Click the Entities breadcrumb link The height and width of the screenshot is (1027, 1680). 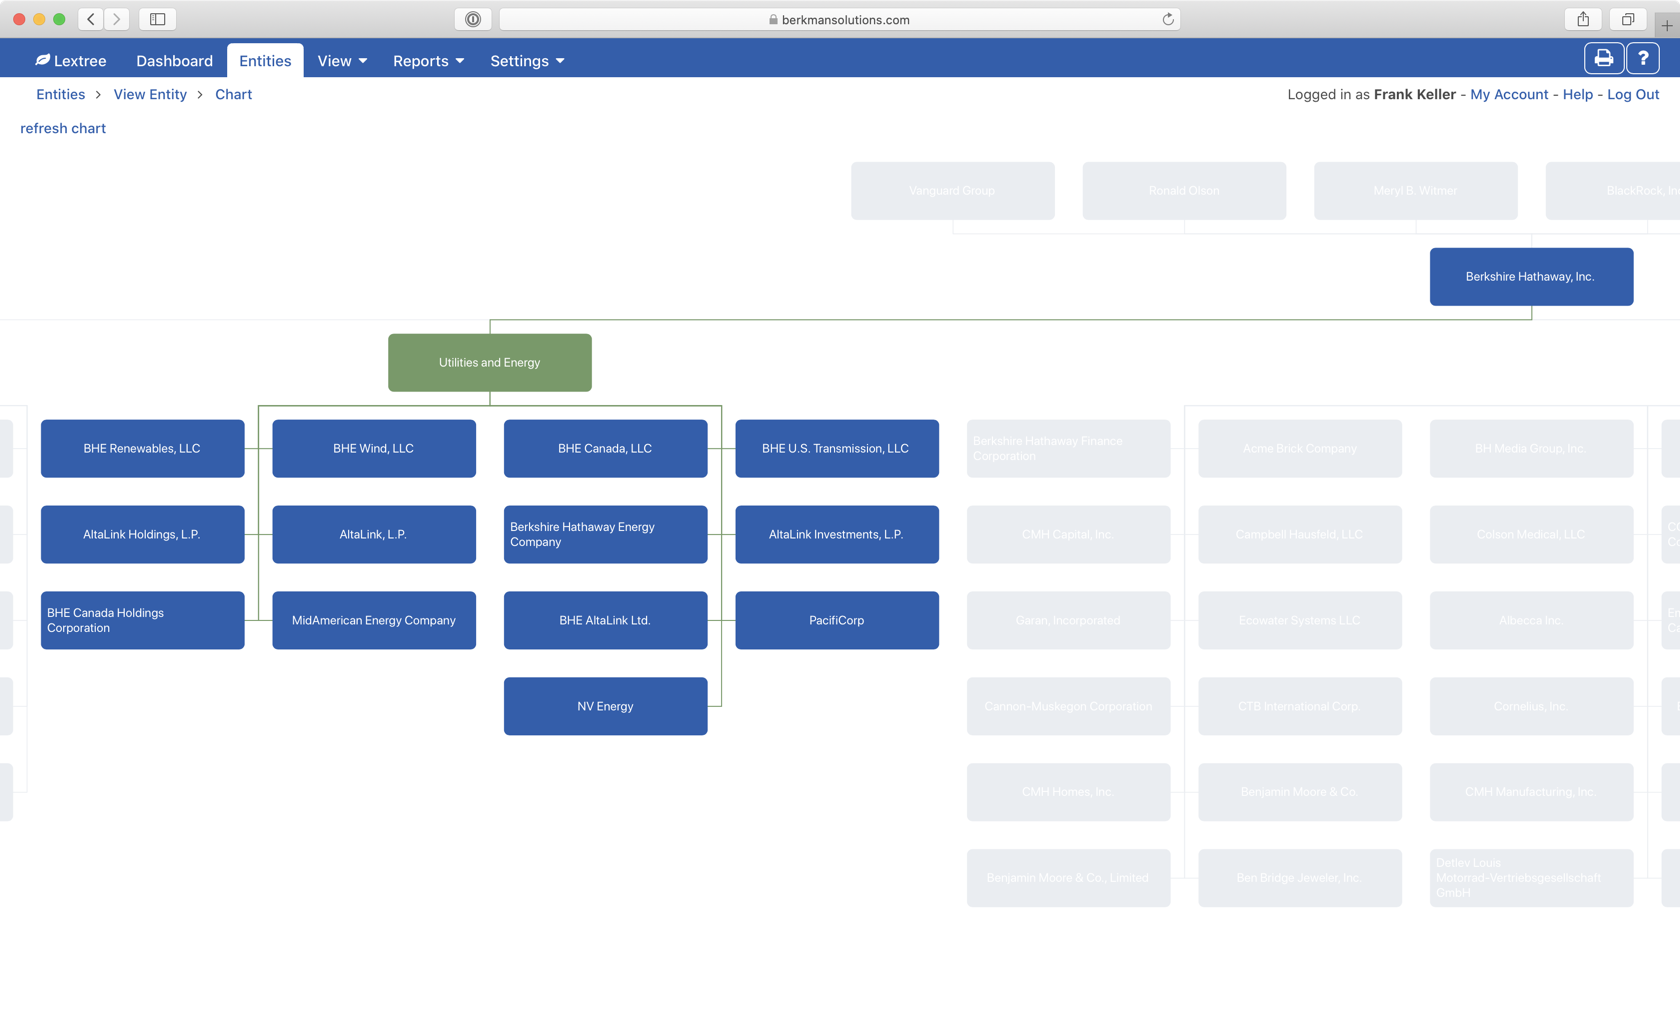(60, 94)
